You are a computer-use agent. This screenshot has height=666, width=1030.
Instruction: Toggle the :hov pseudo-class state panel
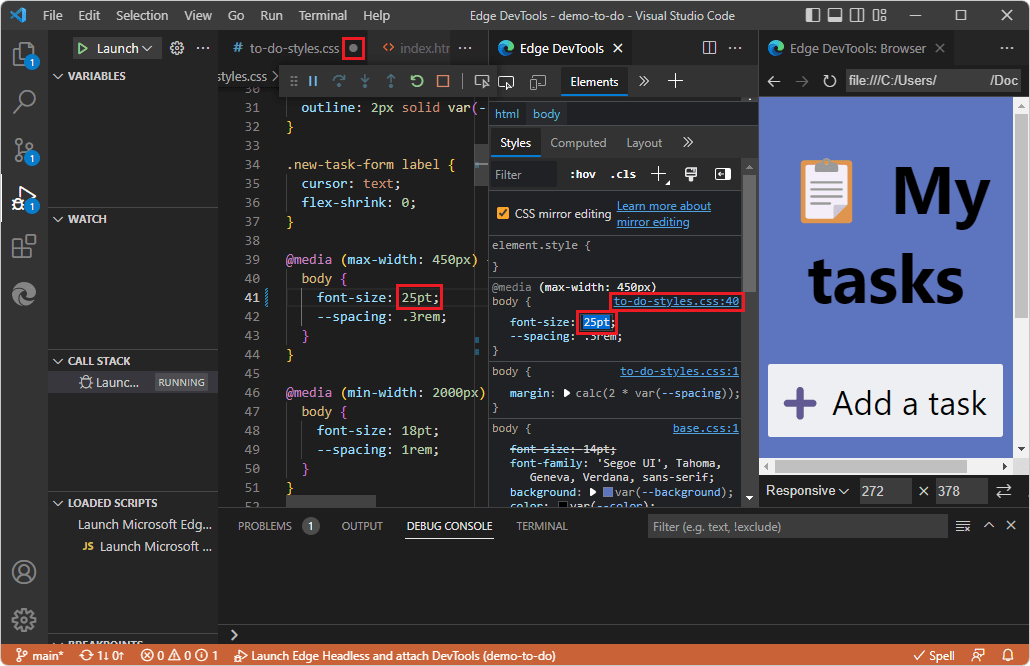coord(582,173)
